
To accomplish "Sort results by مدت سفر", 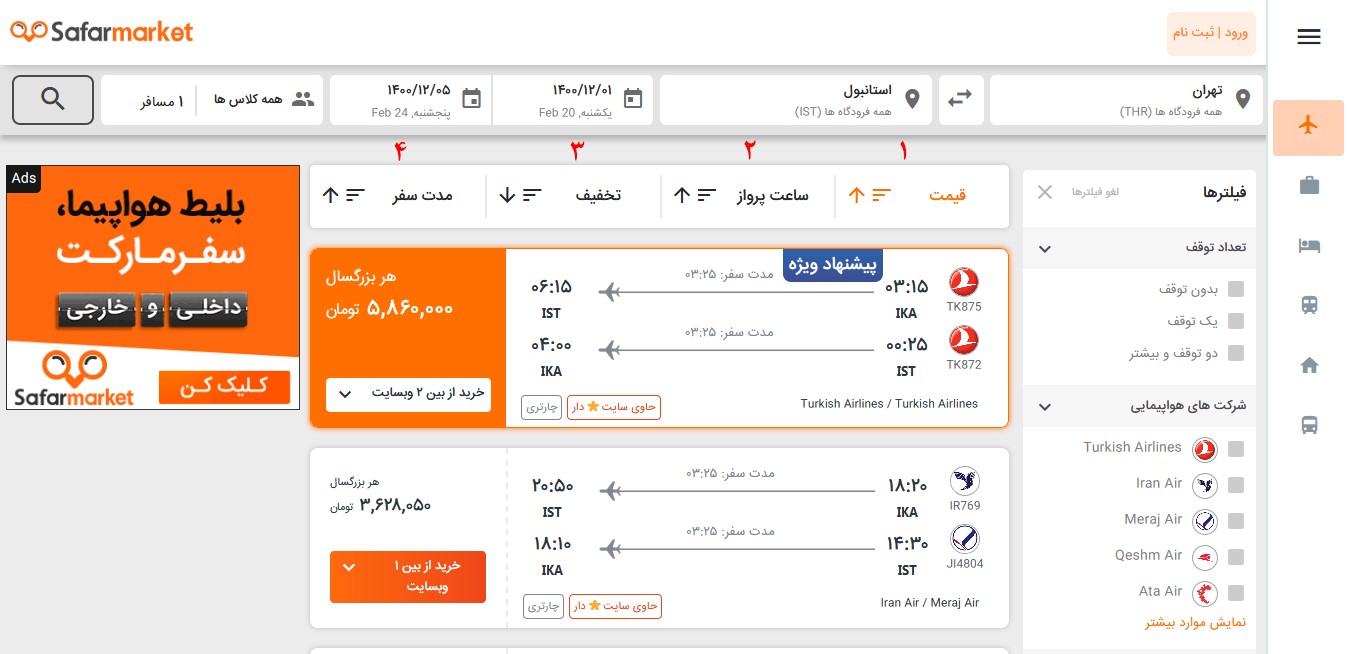I will click(397, 195).
